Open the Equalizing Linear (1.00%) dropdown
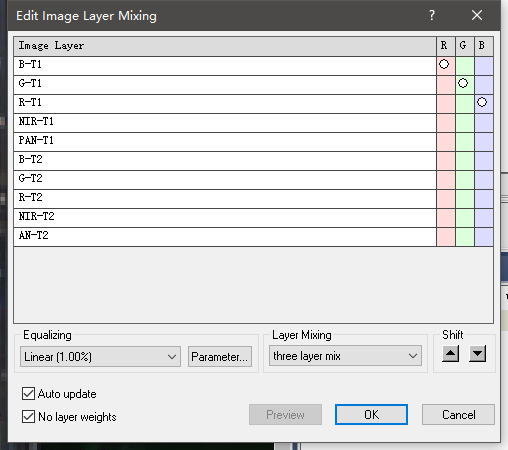 [100, 357]
